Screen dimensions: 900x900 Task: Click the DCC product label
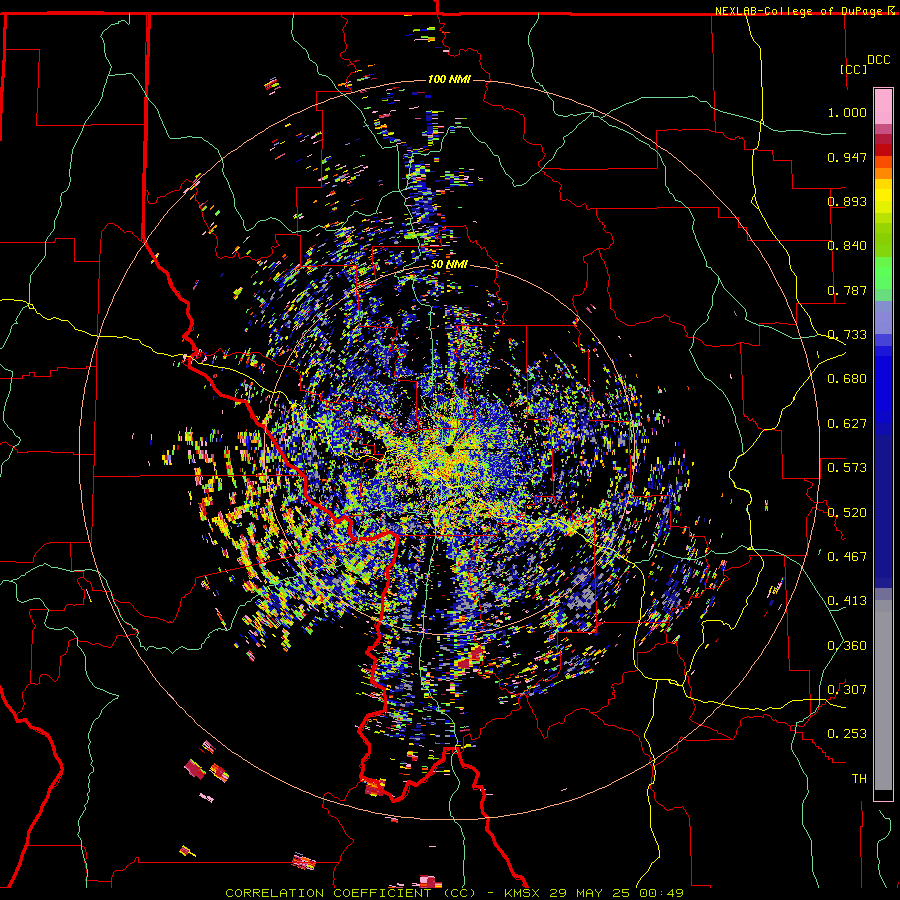[878, 60]
